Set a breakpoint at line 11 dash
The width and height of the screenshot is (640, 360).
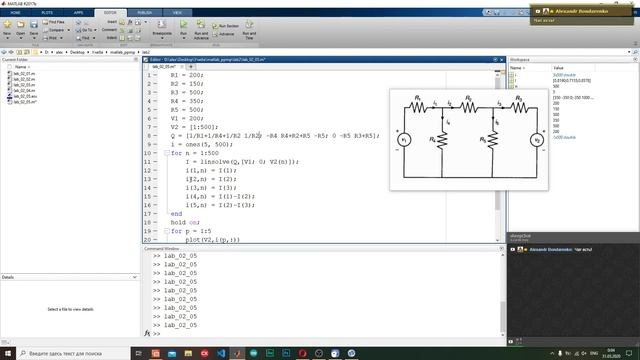(x=156, y=162)
